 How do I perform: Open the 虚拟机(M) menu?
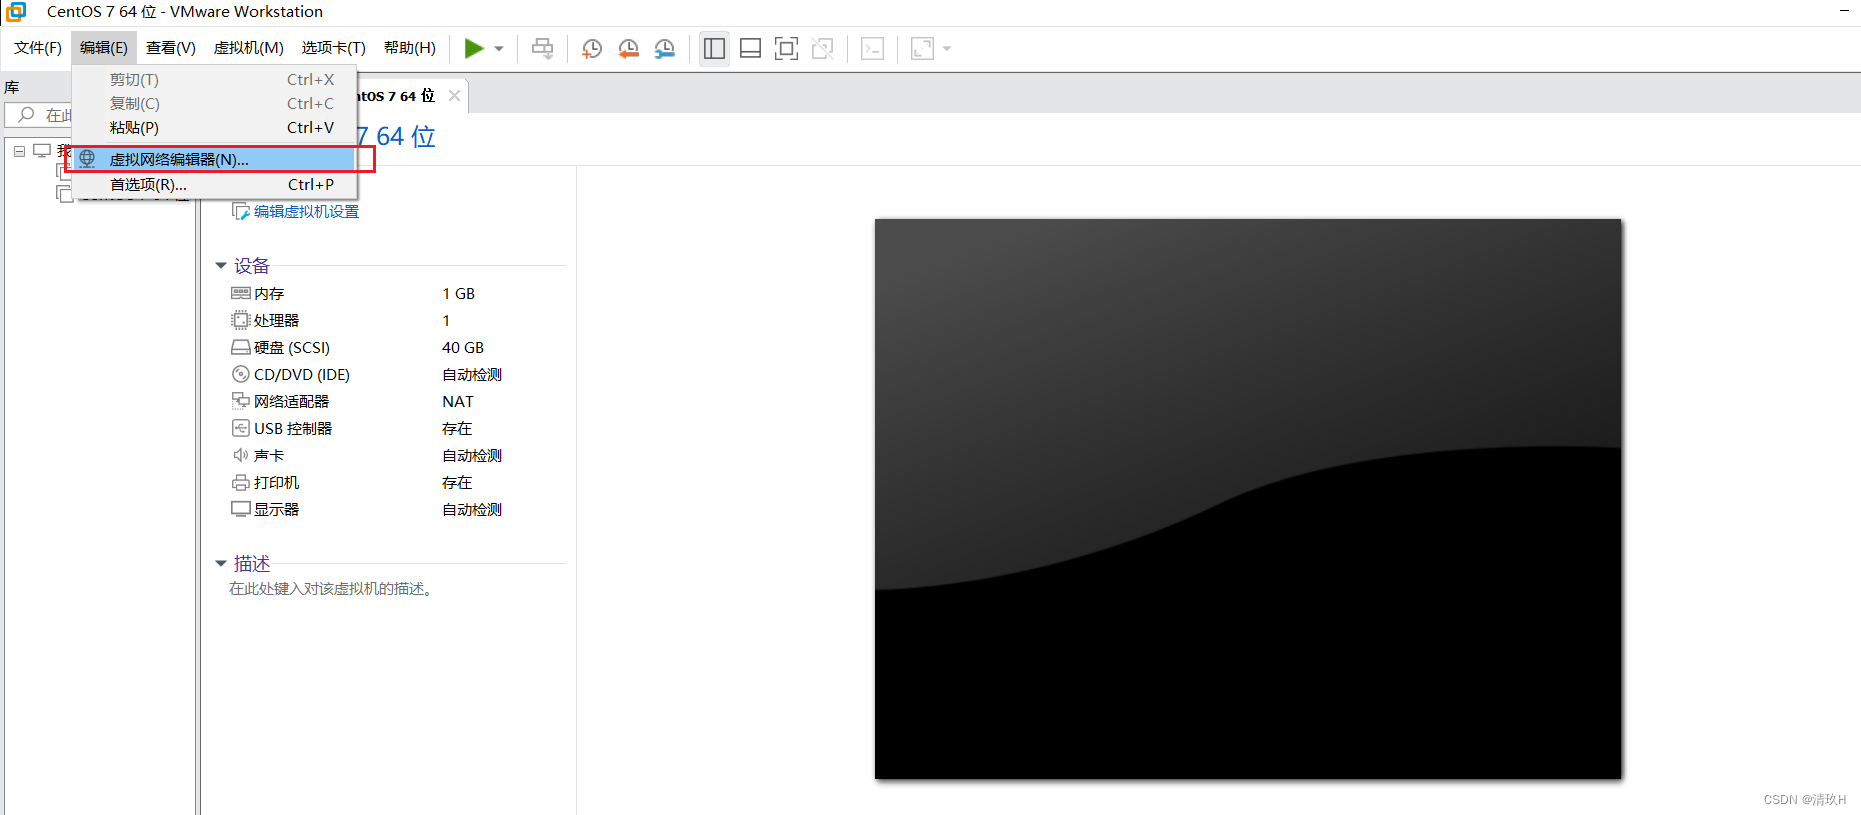click(249, 48)
